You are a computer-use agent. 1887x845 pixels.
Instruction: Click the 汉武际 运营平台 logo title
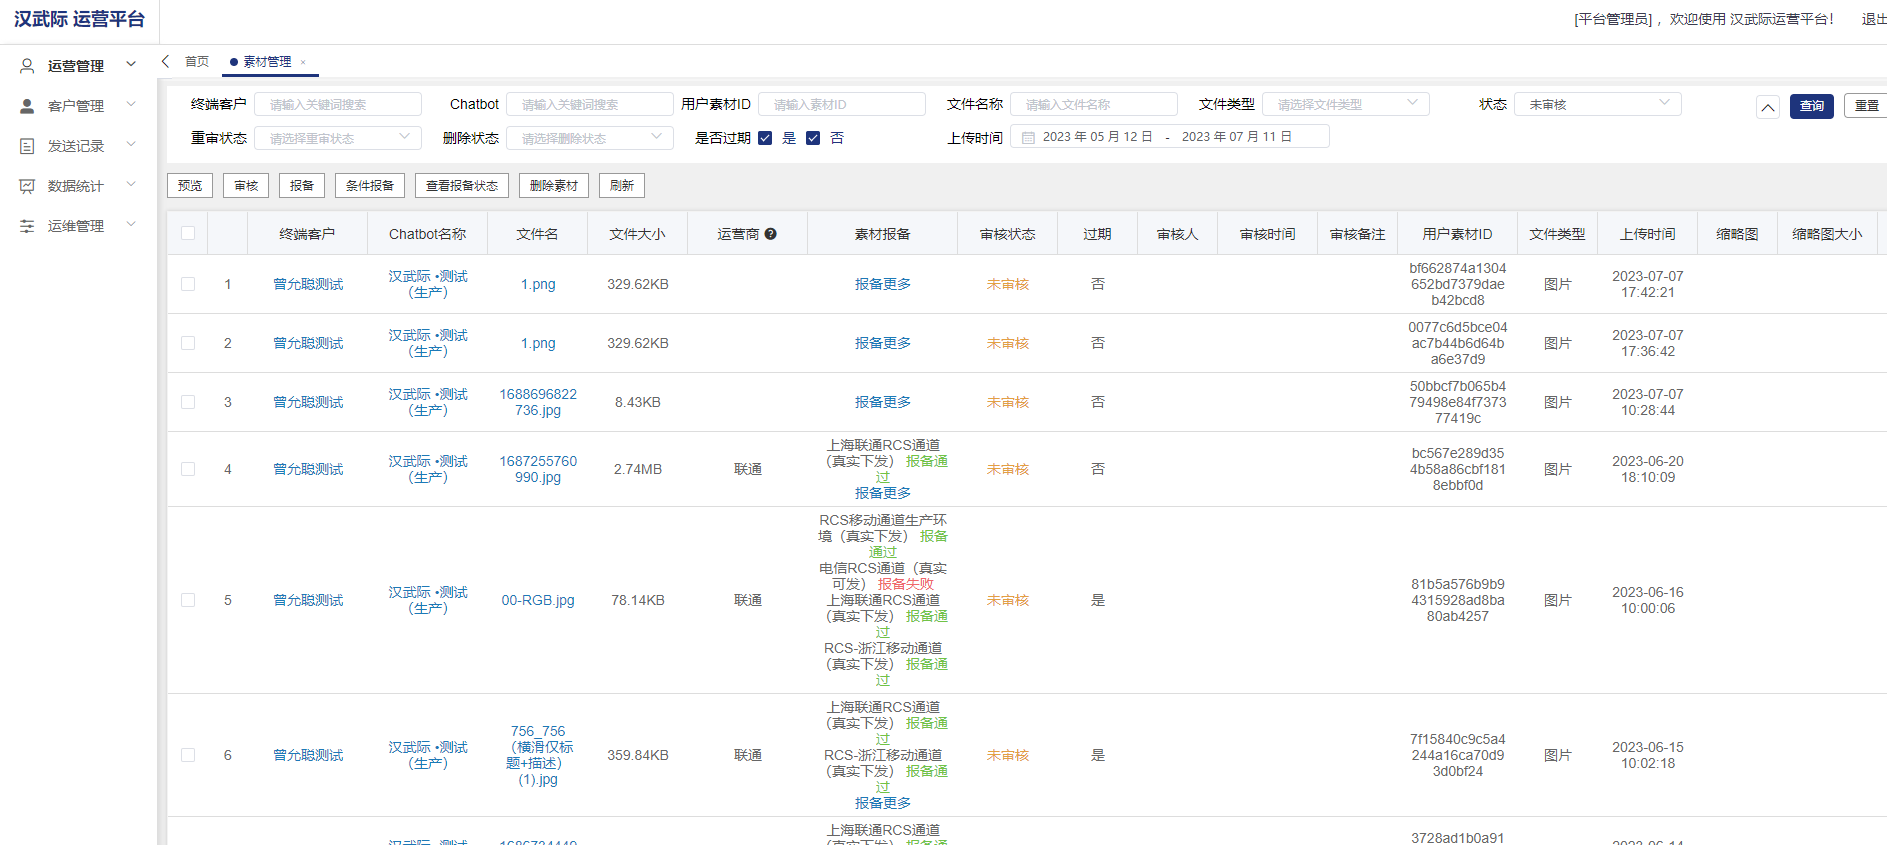[79, 19]
